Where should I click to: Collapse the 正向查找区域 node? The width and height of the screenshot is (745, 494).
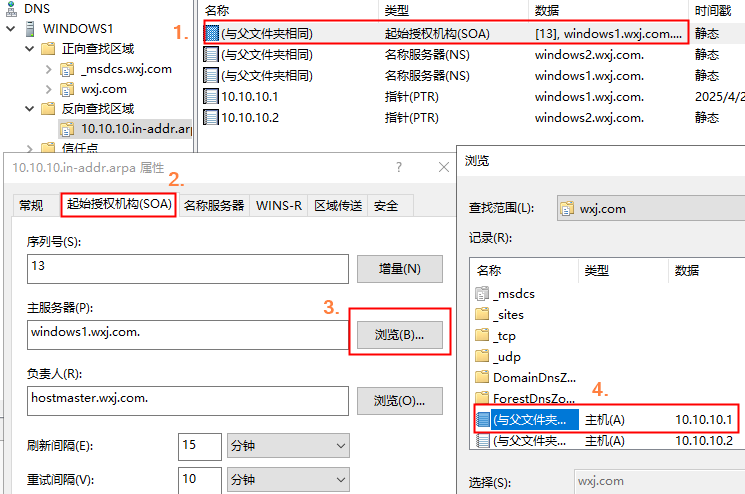(x=30, y=49)
